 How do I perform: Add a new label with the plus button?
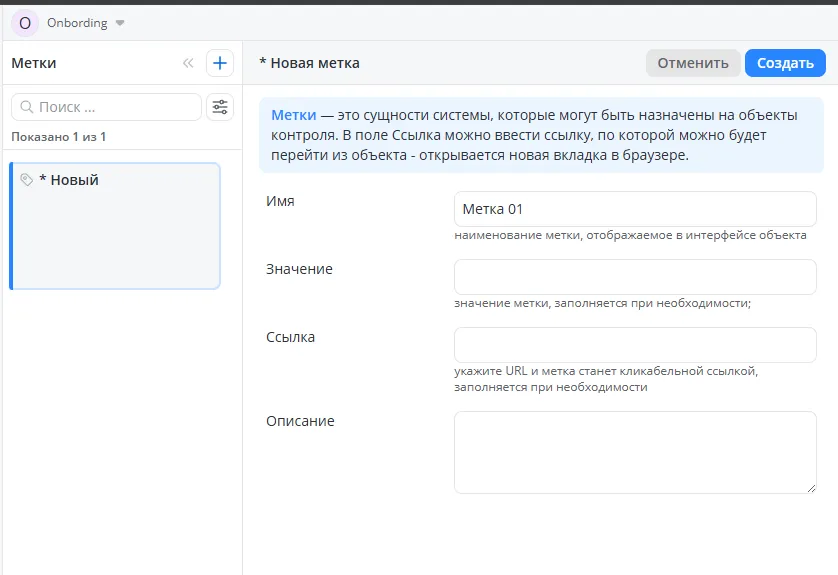[220, 63]
